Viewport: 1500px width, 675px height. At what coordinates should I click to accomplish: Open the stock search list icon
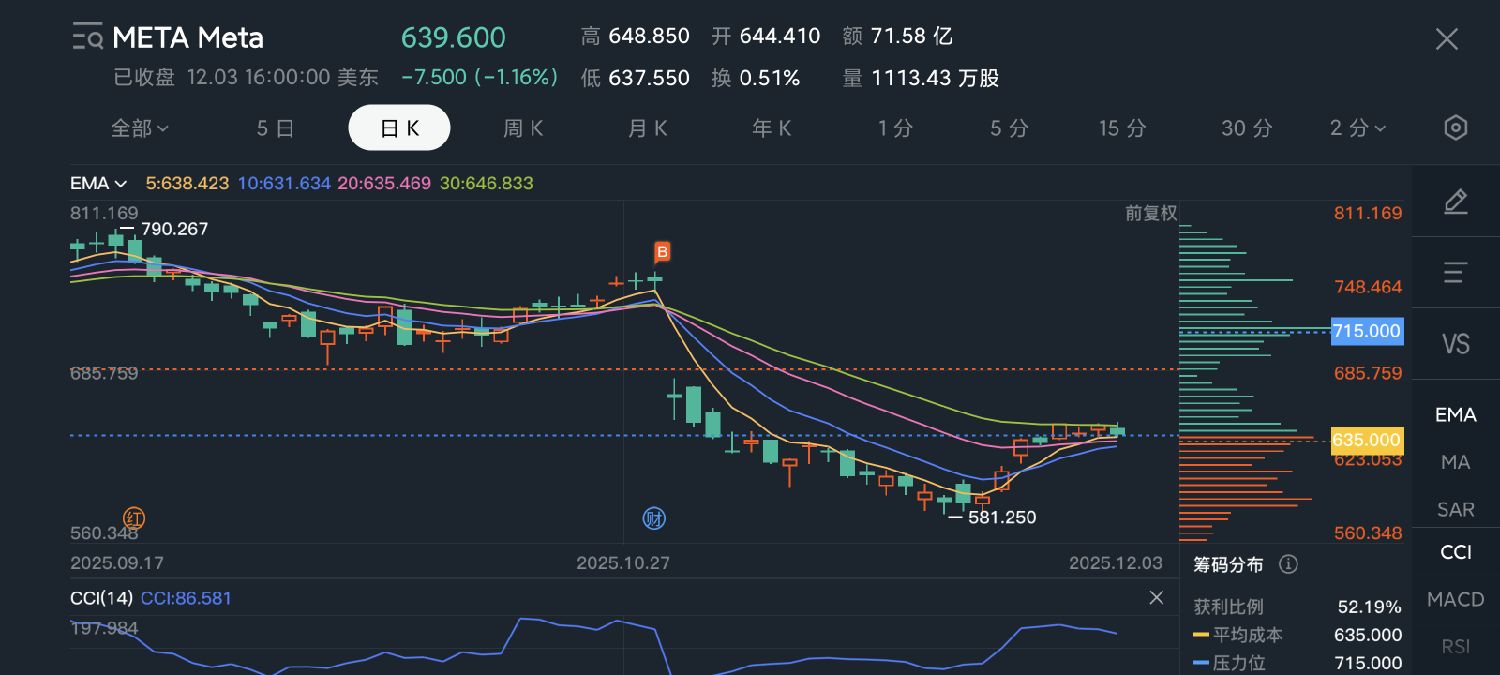click(x=87, y=38)
